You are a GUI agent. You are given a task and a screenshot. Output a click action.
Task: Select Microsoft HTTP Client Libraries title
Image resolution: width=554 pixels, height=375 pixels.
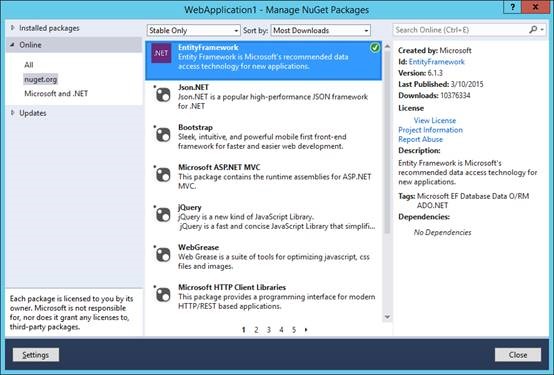point(232,287)
